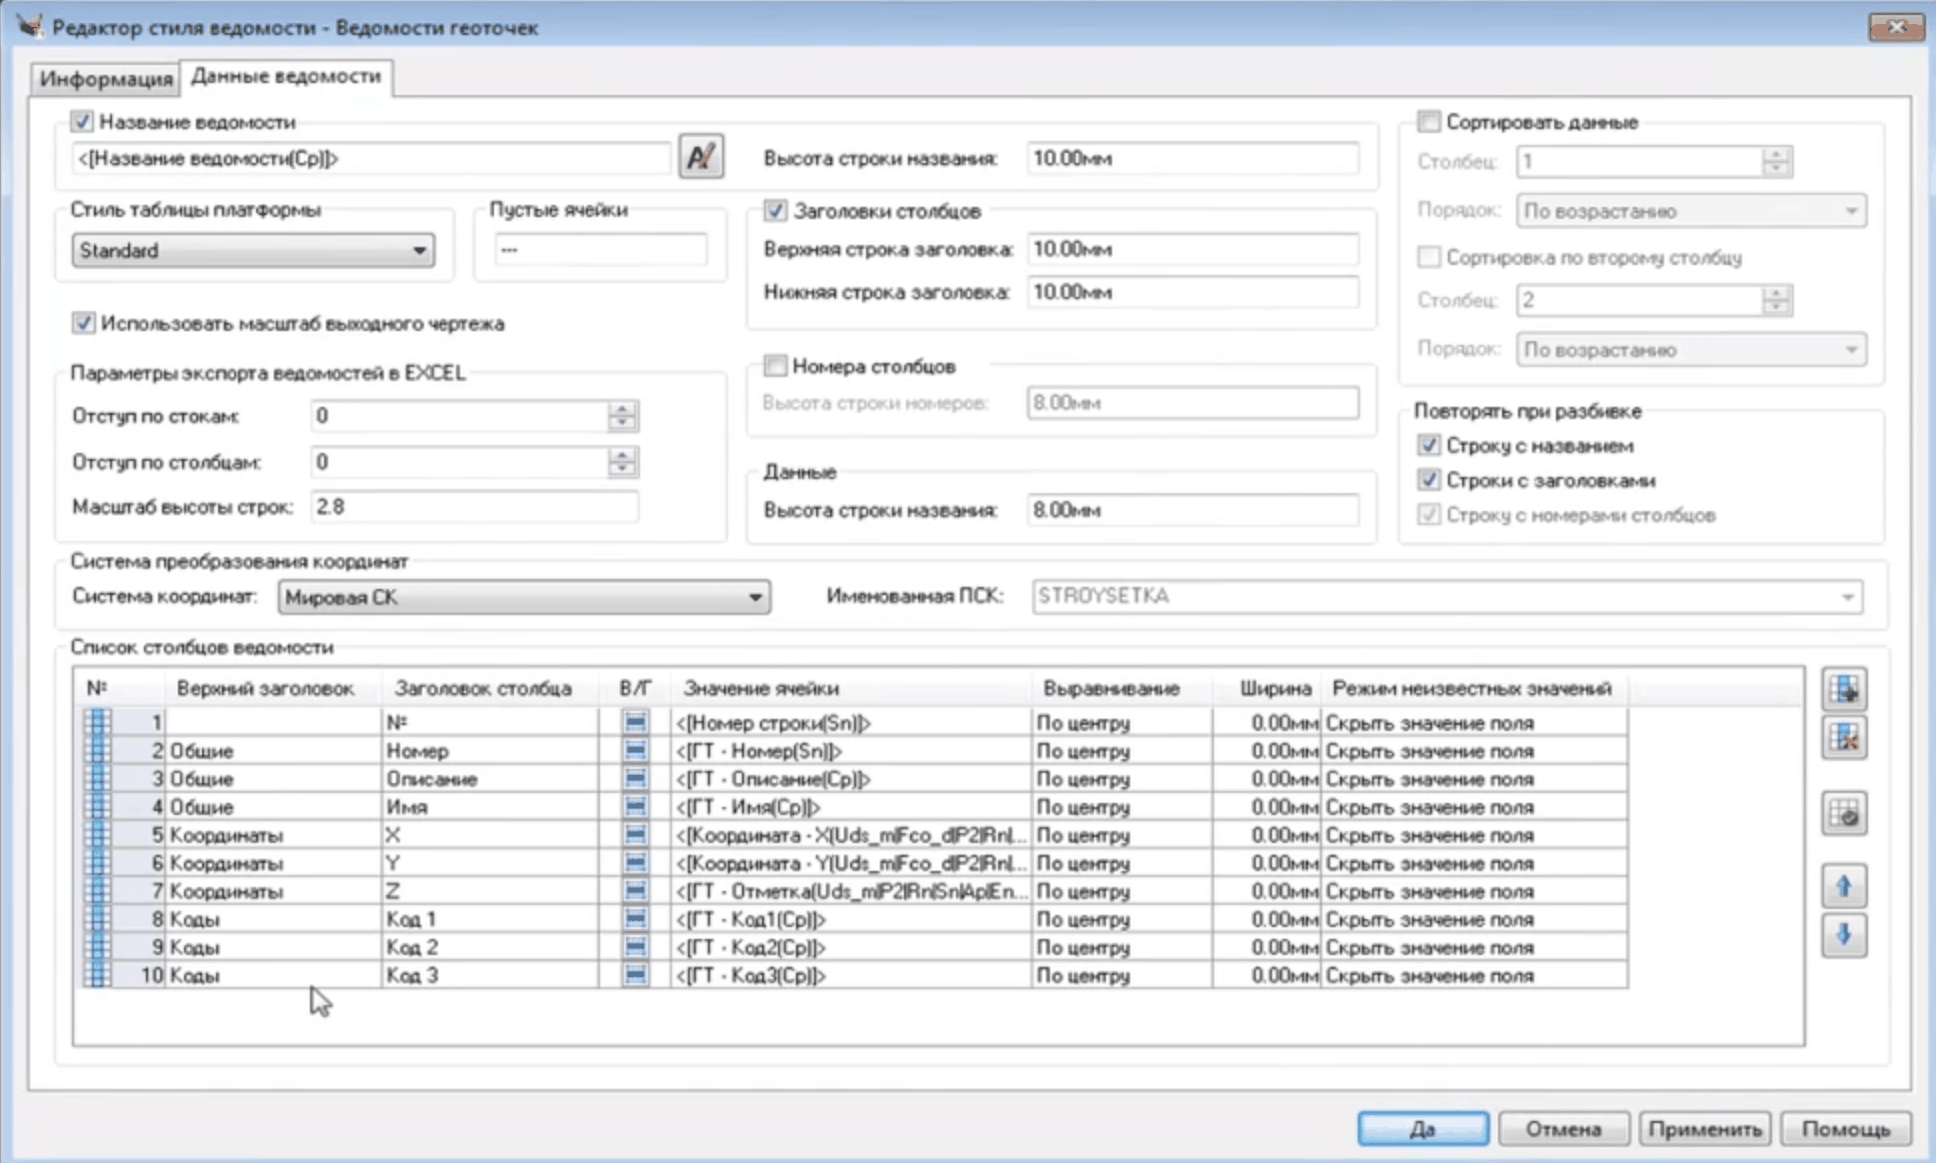The height and width of the screenshot is (1163, 1936).
Task: Open Помощь button
Action: [x=1846, y=1129]
